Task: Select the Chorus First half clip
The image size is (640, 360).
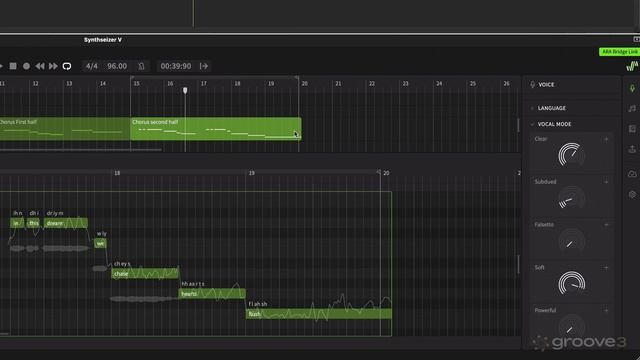Action: [64, 129]
